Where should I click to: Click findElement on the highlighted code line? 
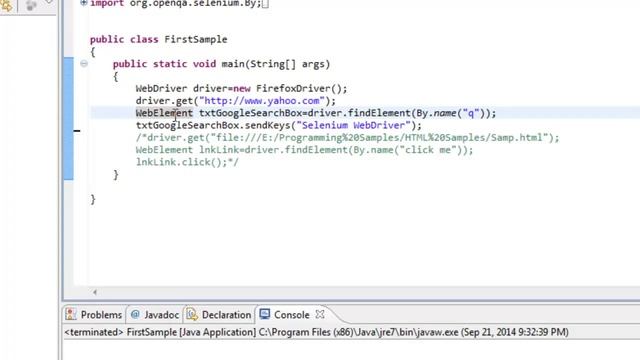pos(379,113)
